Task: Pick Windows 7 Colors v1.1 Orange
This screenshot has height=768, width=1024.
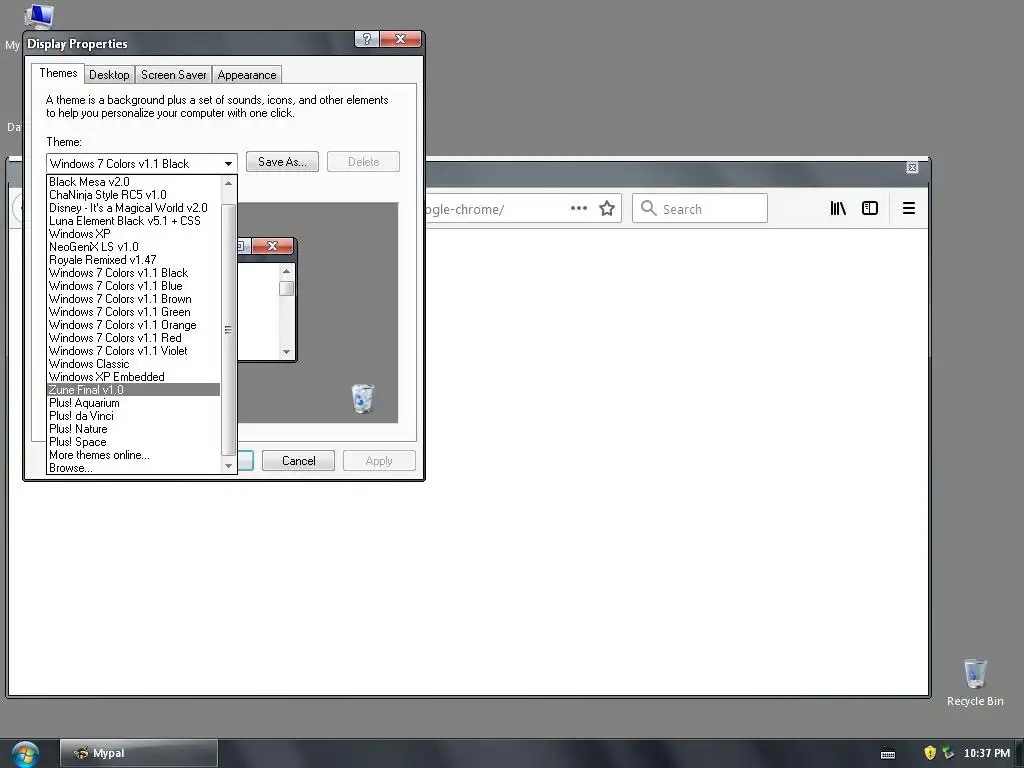Action: 134,325
